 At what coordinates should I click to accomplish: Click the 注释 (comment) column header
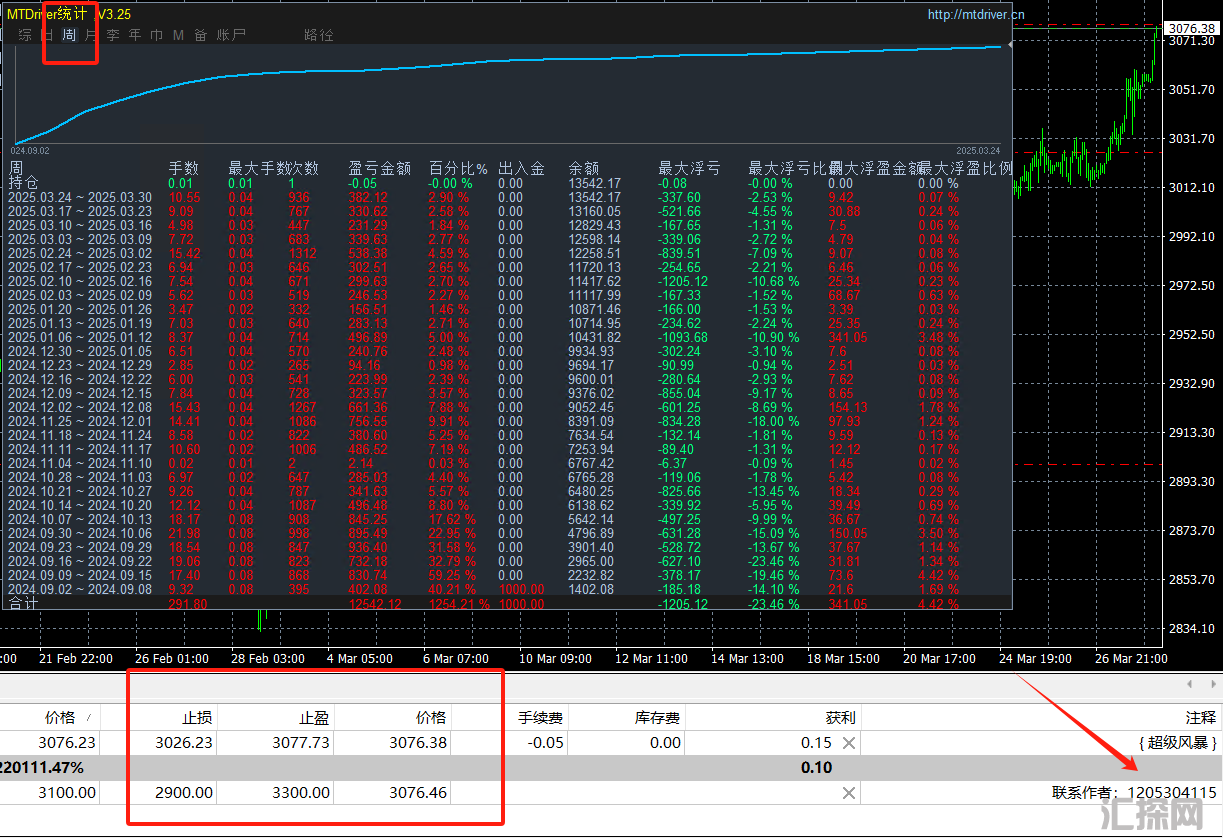click(1200, 717)
